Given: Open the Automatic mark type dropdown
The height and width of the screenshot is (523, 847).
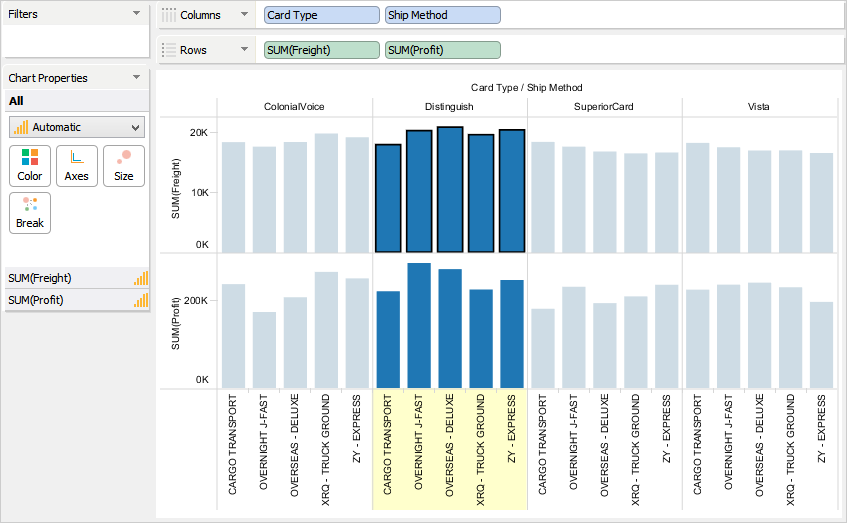Looking at the screenshot, I should pos(77,127).
